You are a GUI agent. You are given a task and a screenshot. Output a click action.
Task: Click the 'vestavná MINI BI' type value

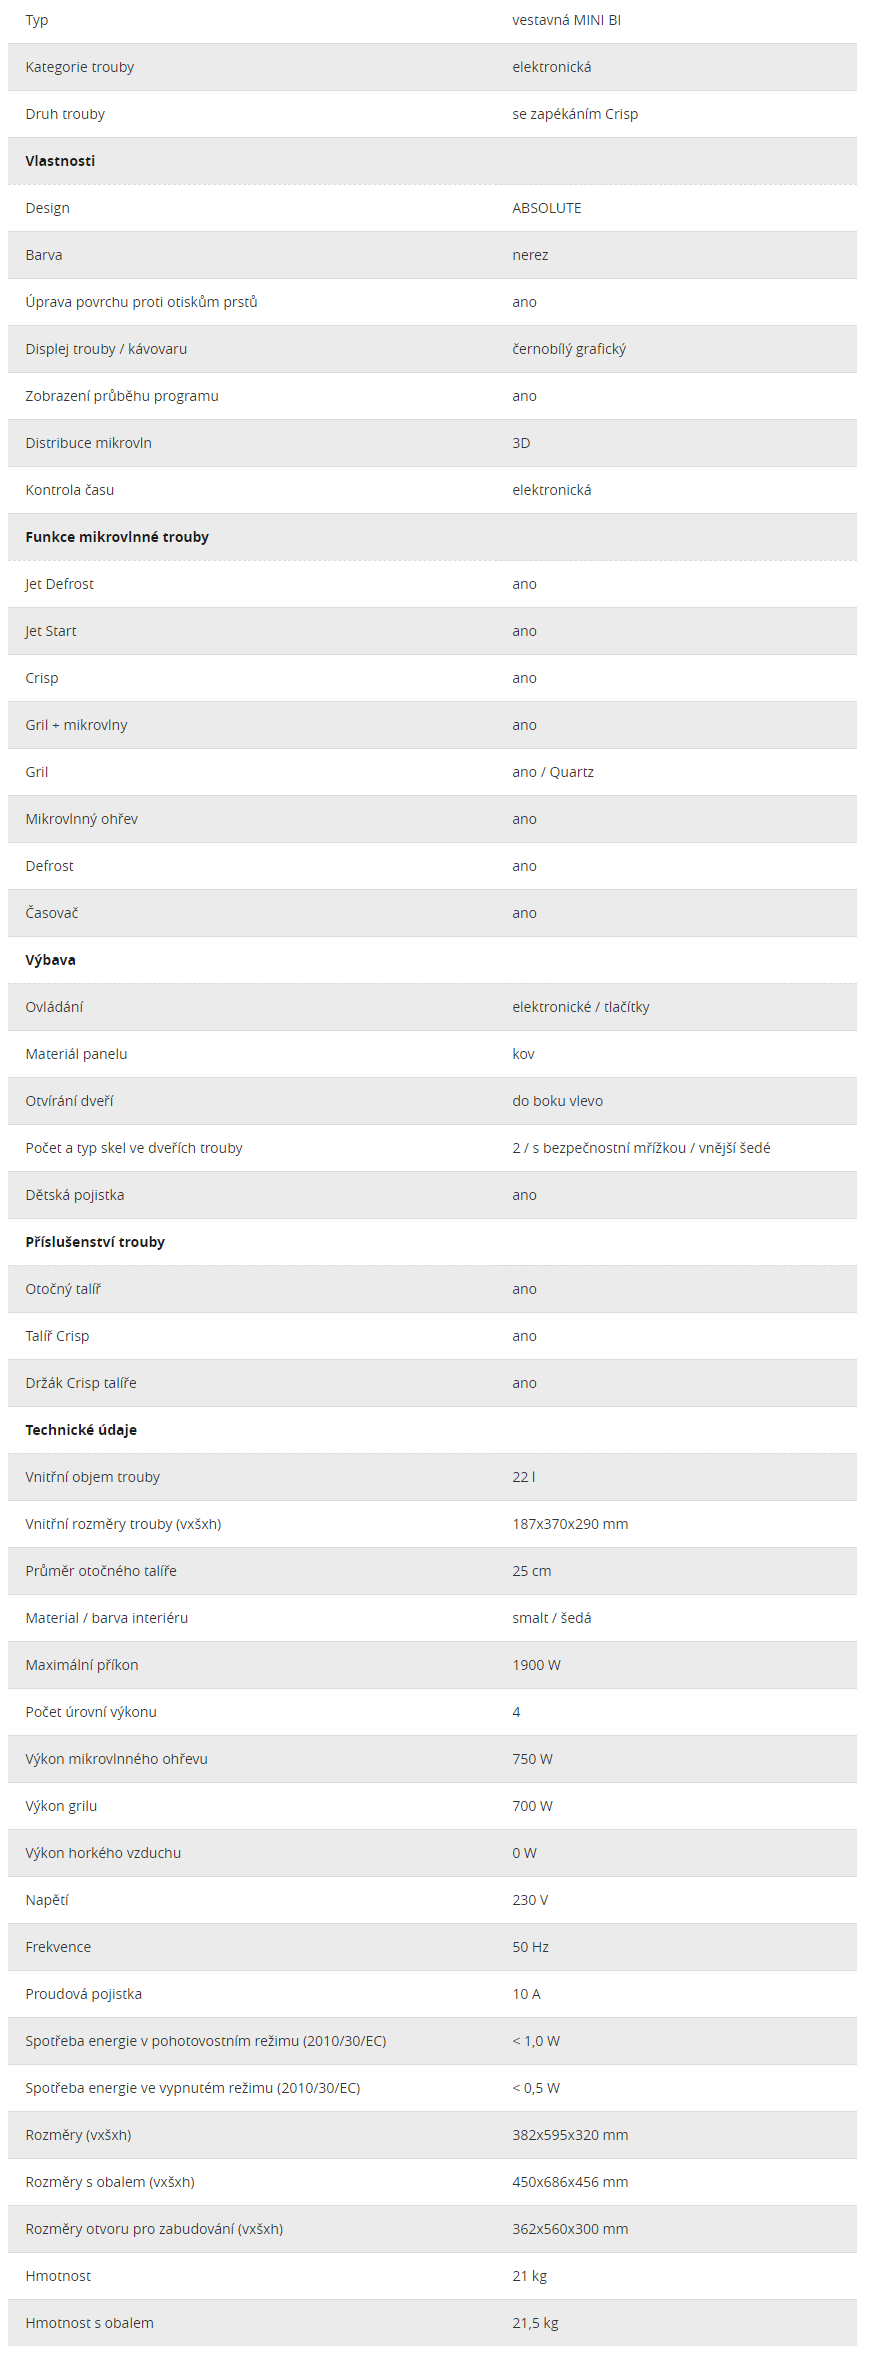tap(566, 20)
